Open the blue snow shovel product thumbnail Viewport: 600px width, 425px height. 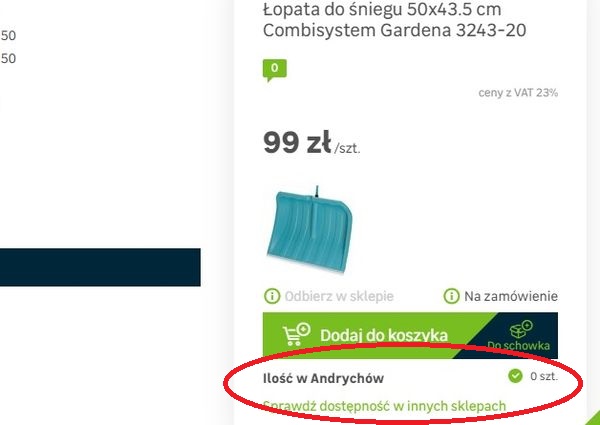[x=309, y=230]
